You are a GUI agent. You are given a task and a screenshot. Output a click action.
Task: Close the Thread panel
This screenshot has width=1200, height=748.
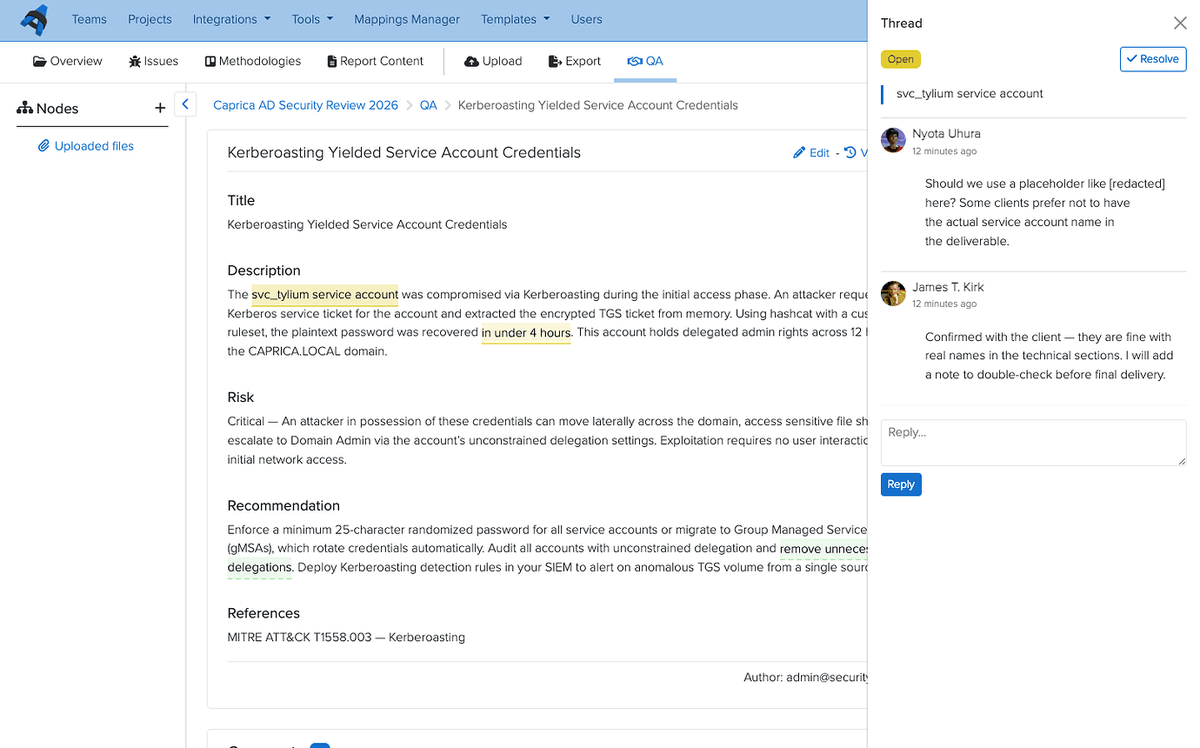(1179, 23)
